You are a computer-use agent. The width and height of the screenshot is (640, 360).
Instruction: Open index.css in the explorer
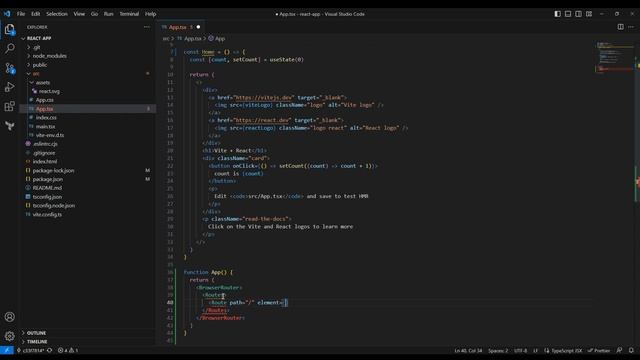46,118
